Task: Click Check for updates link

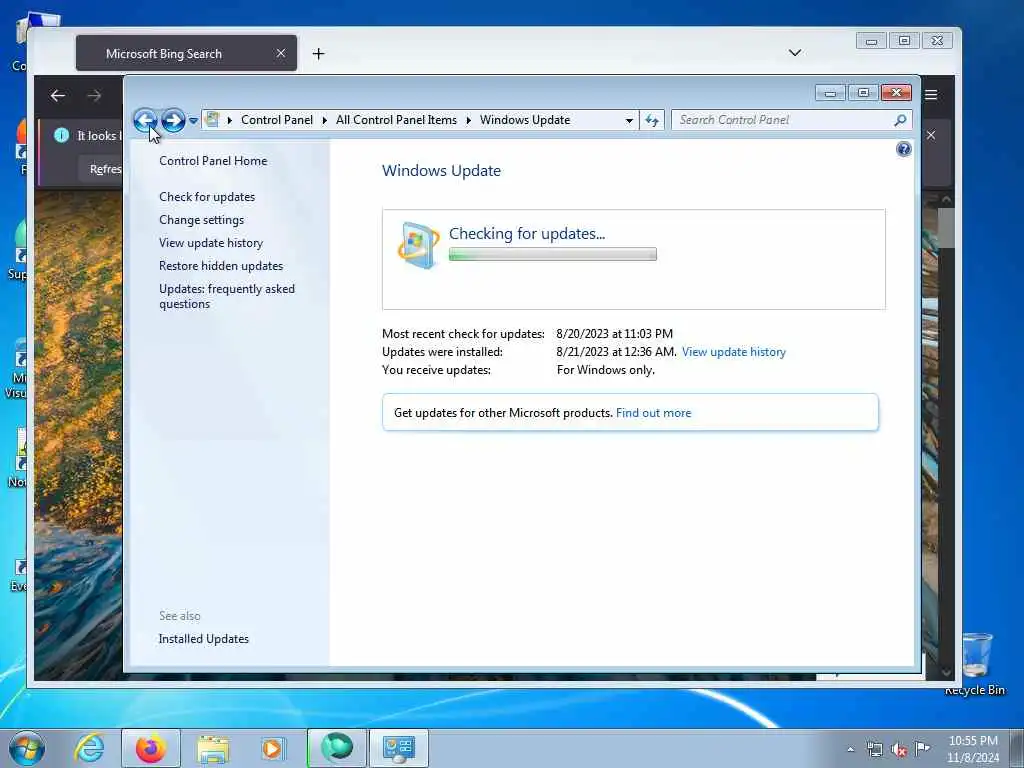Action: click(207, 197)
